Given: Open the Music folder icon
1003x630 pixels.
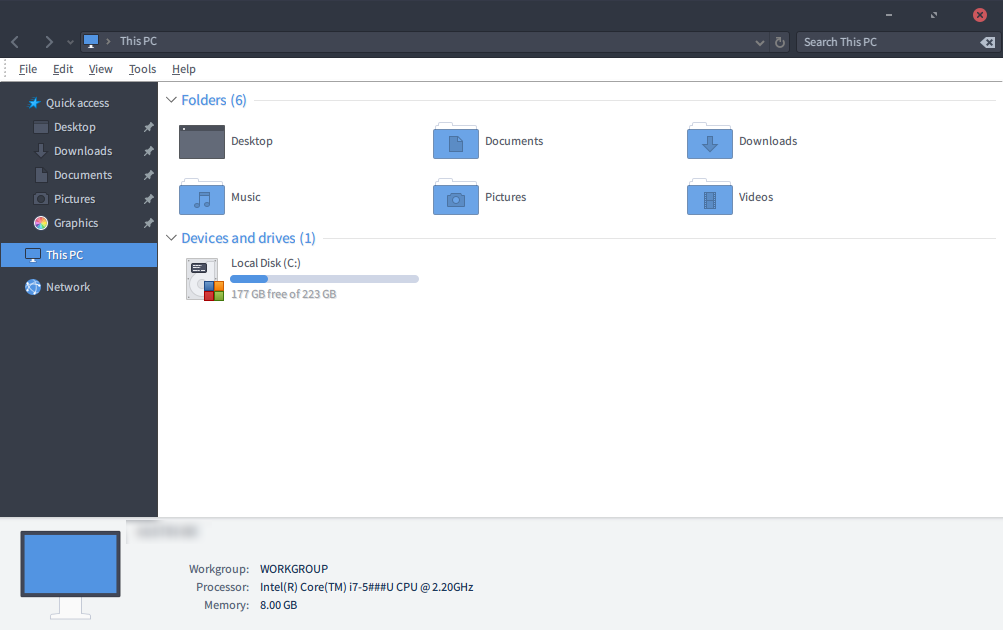Looking at the screenshot, I should click(x=202, y=198).
